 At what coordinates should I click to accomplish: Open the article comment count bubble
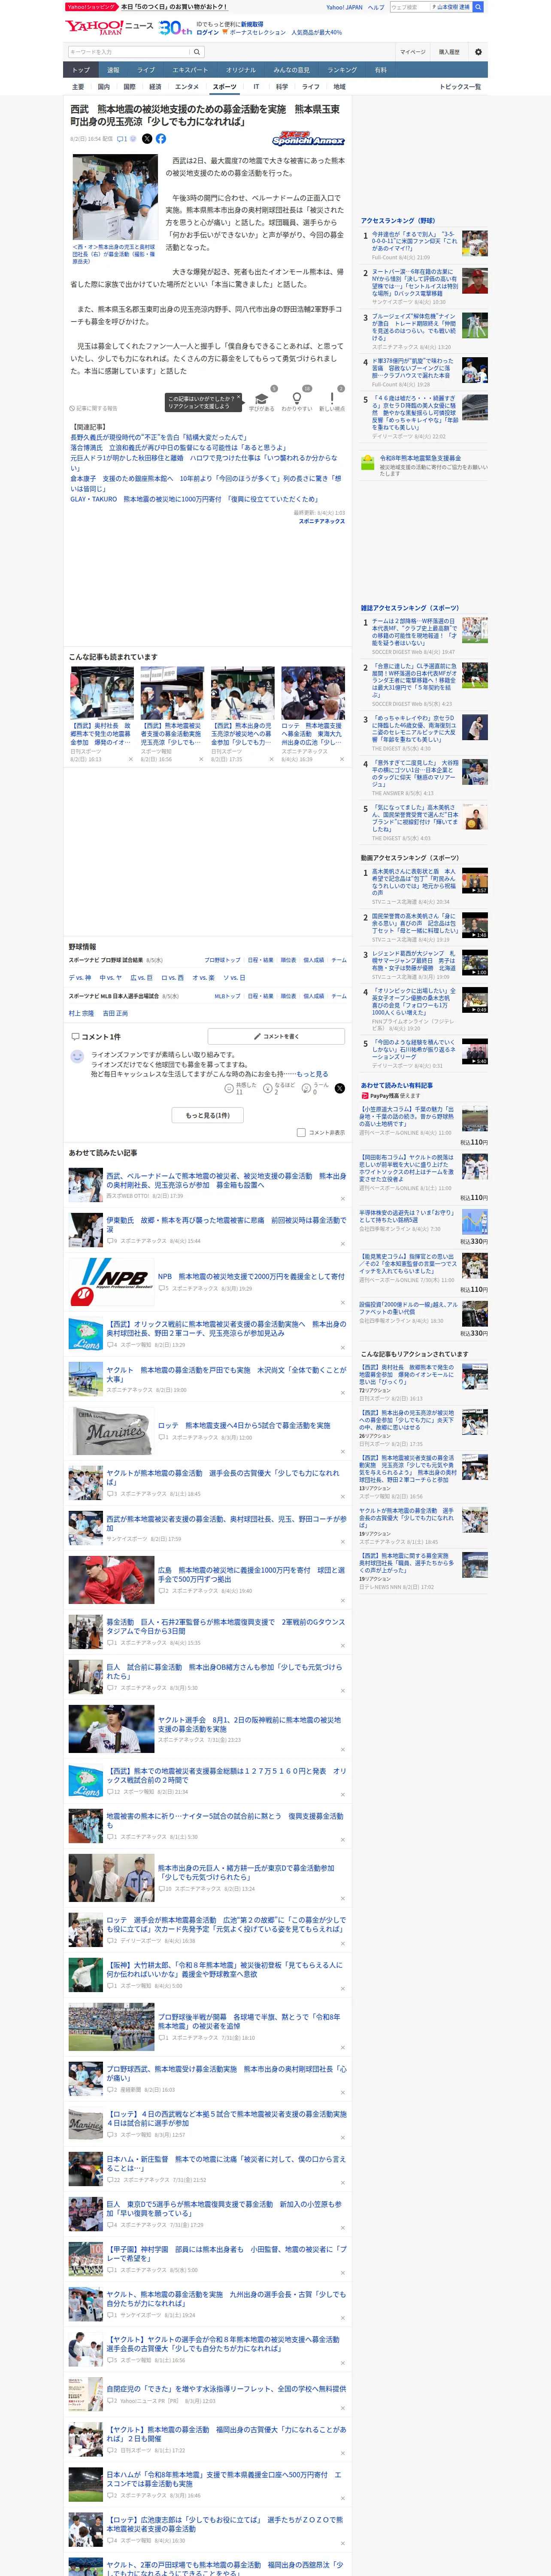122,139
